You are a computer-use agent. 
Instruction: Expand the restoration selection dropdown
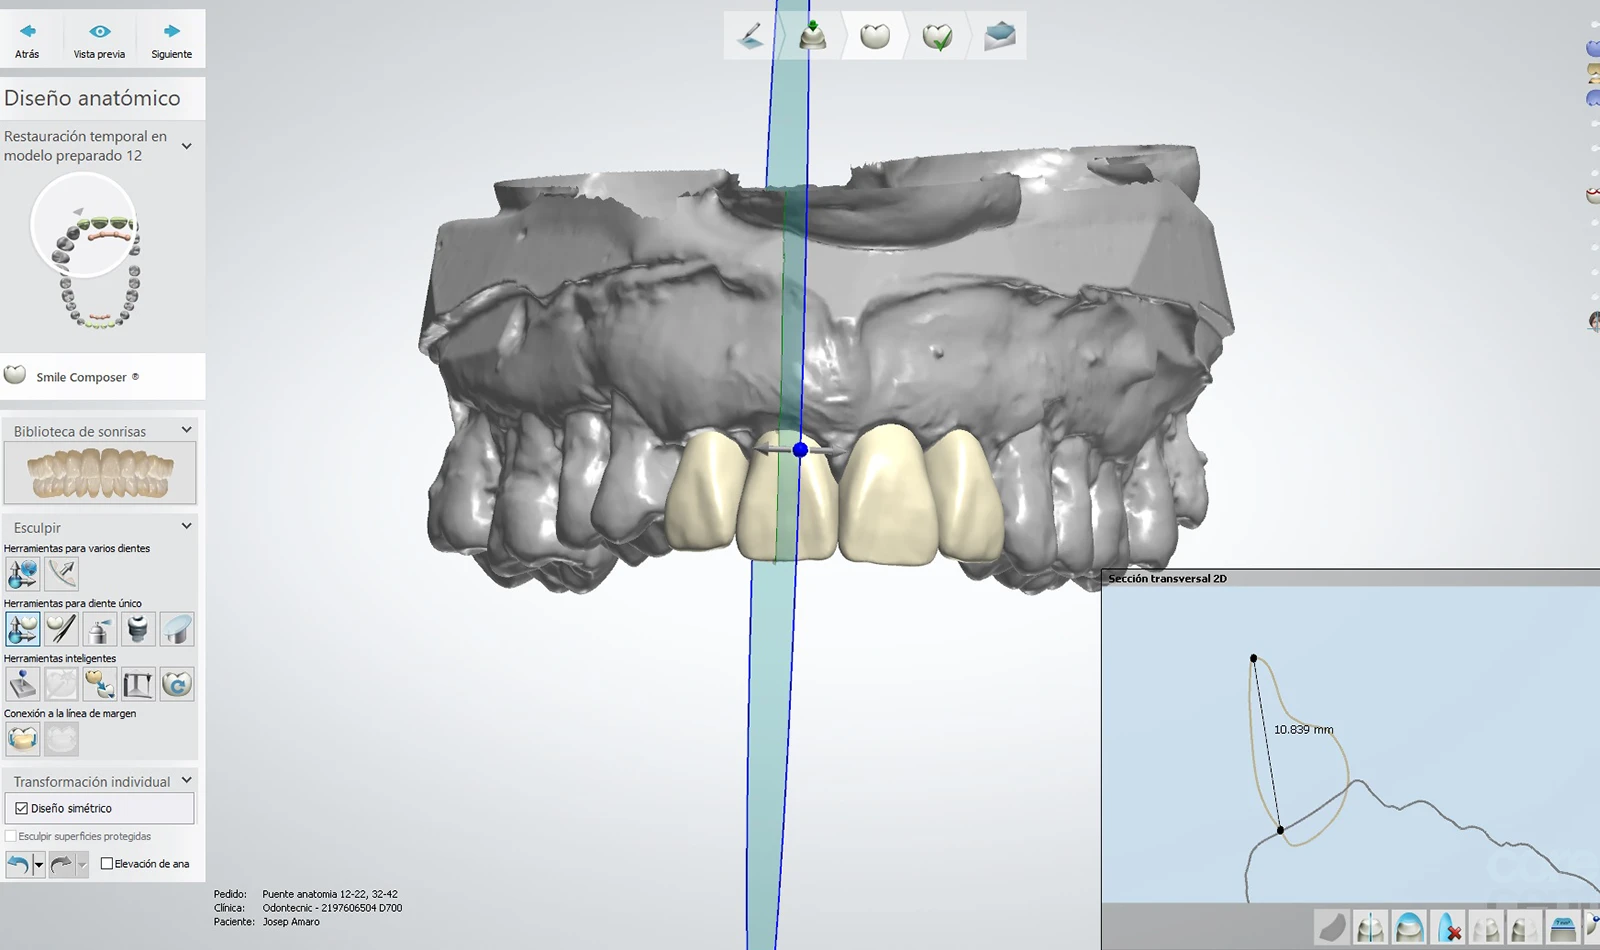click(x=186, y=146)
